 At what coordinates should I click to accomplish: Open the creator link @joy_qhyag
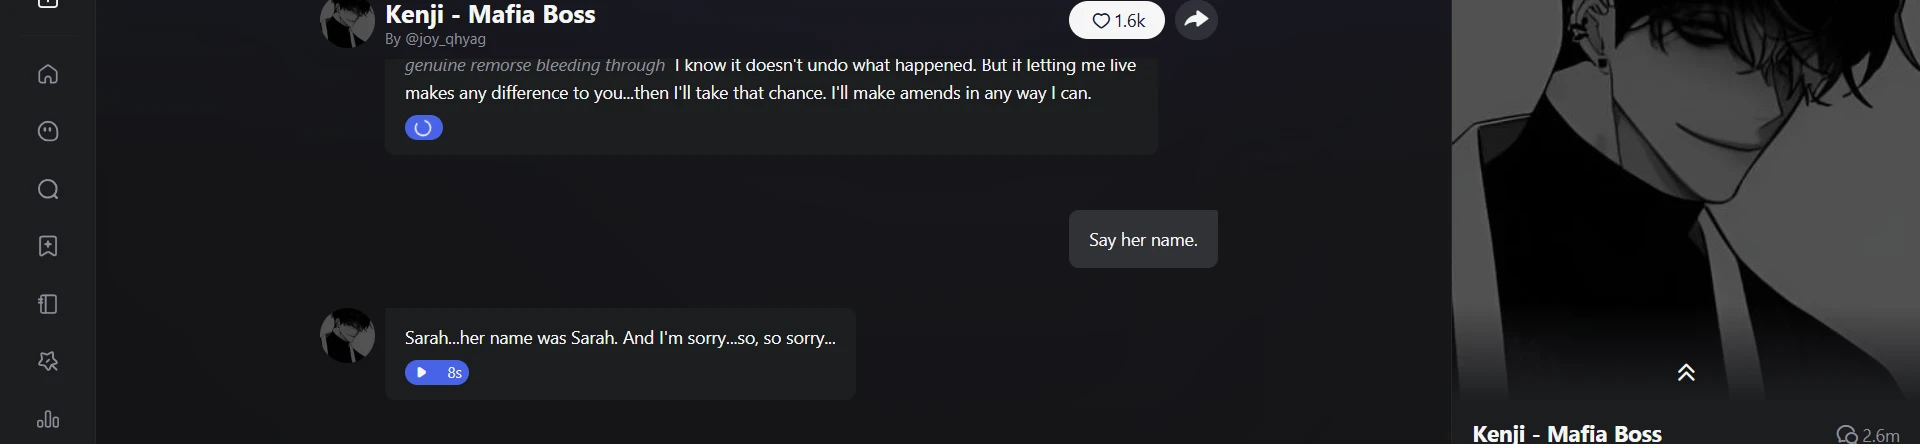445,39
